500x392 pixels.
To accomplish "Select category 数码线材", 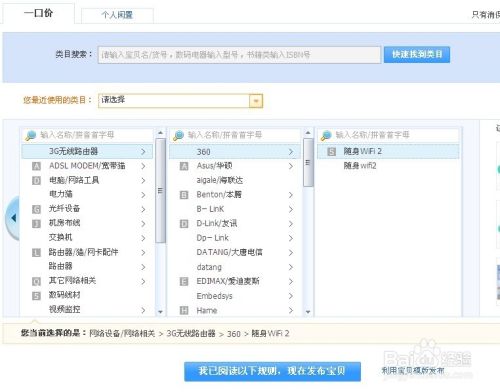I will pyautogui.click(x=87, y=295).
